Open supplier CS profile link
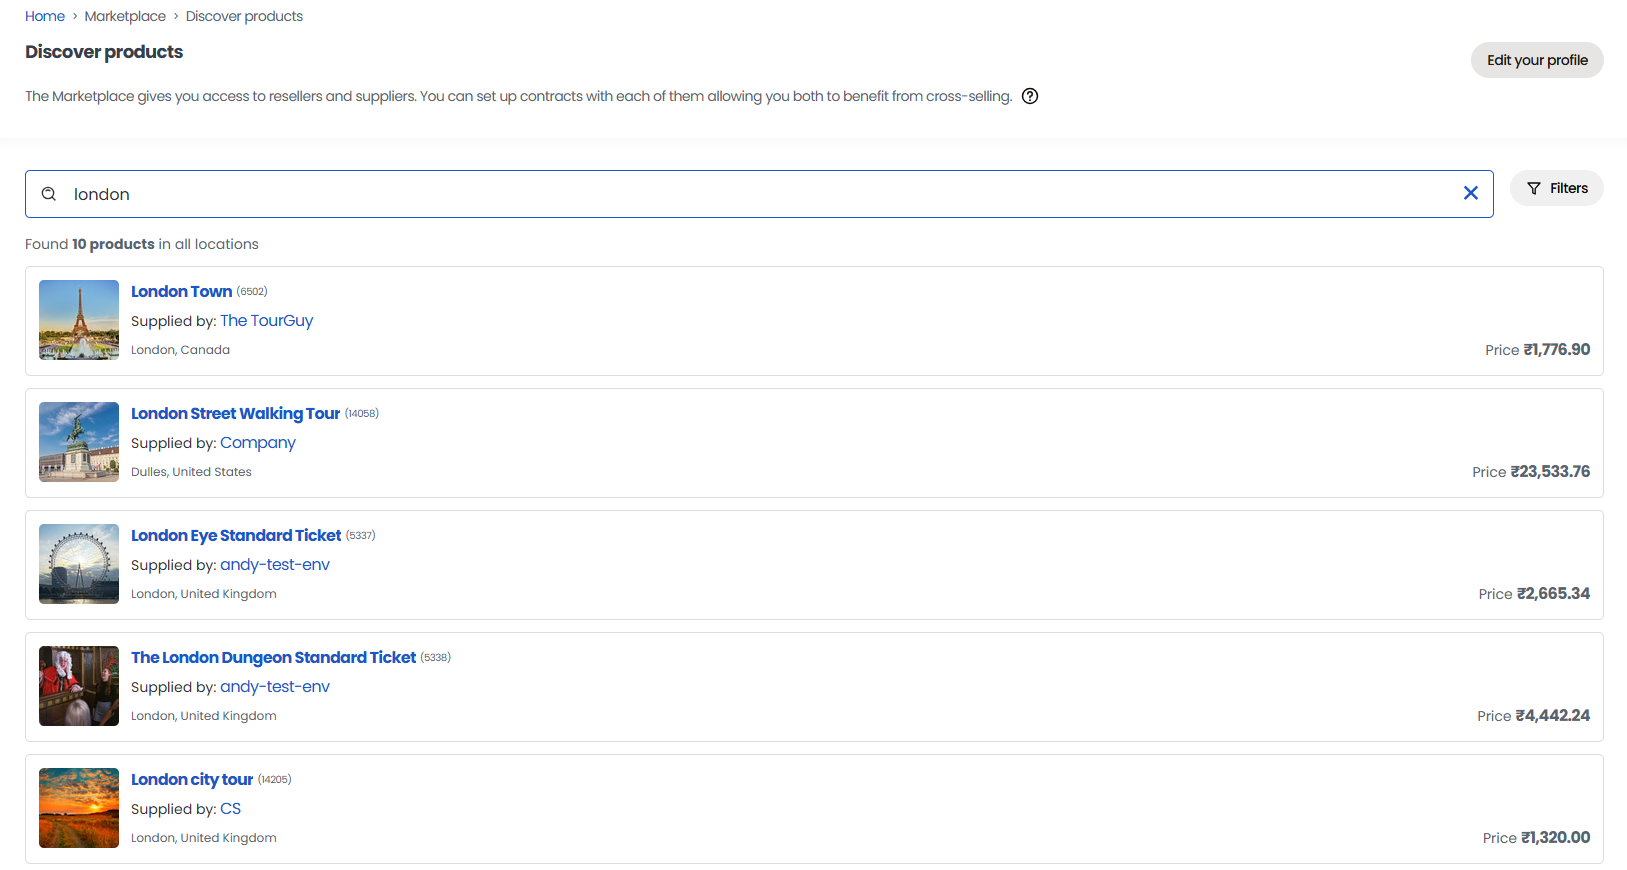 click(x=230, y=808)
